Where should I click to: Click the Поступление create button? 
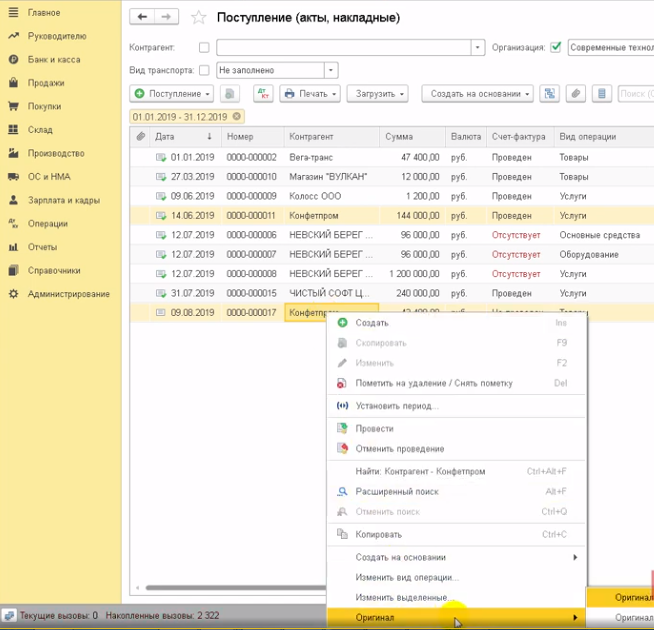[172, 94]
